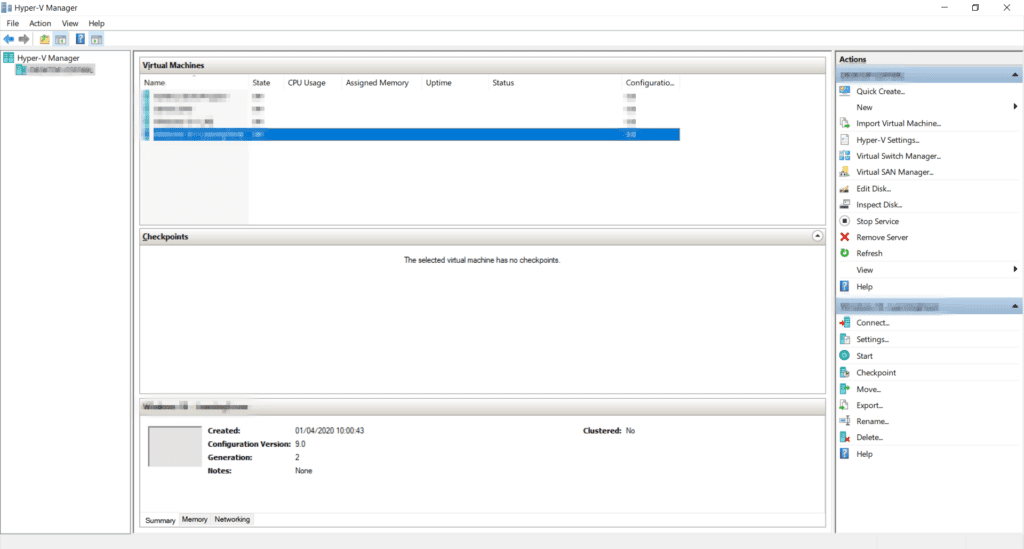Screen dimensions: 1024x549
Task: Click the green Refresh icon
Action: (x=844, y=253)
